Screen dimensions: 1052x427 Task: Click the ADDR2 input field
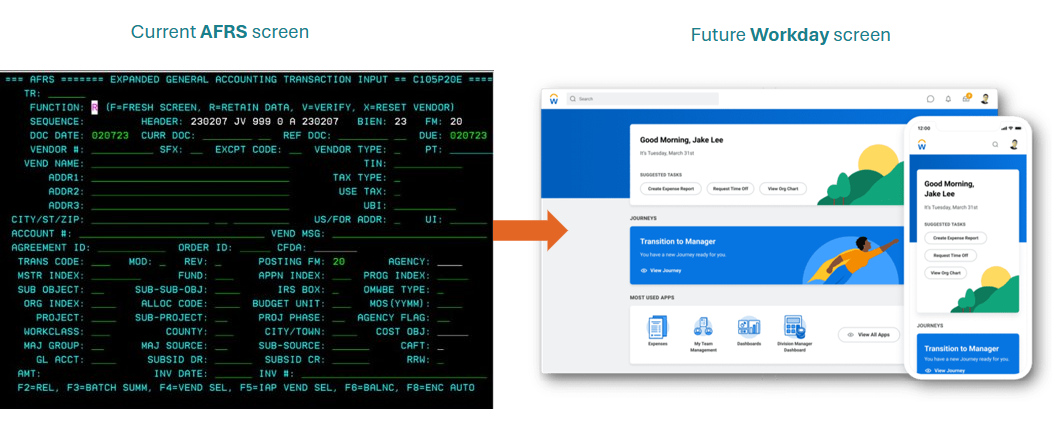191,191
